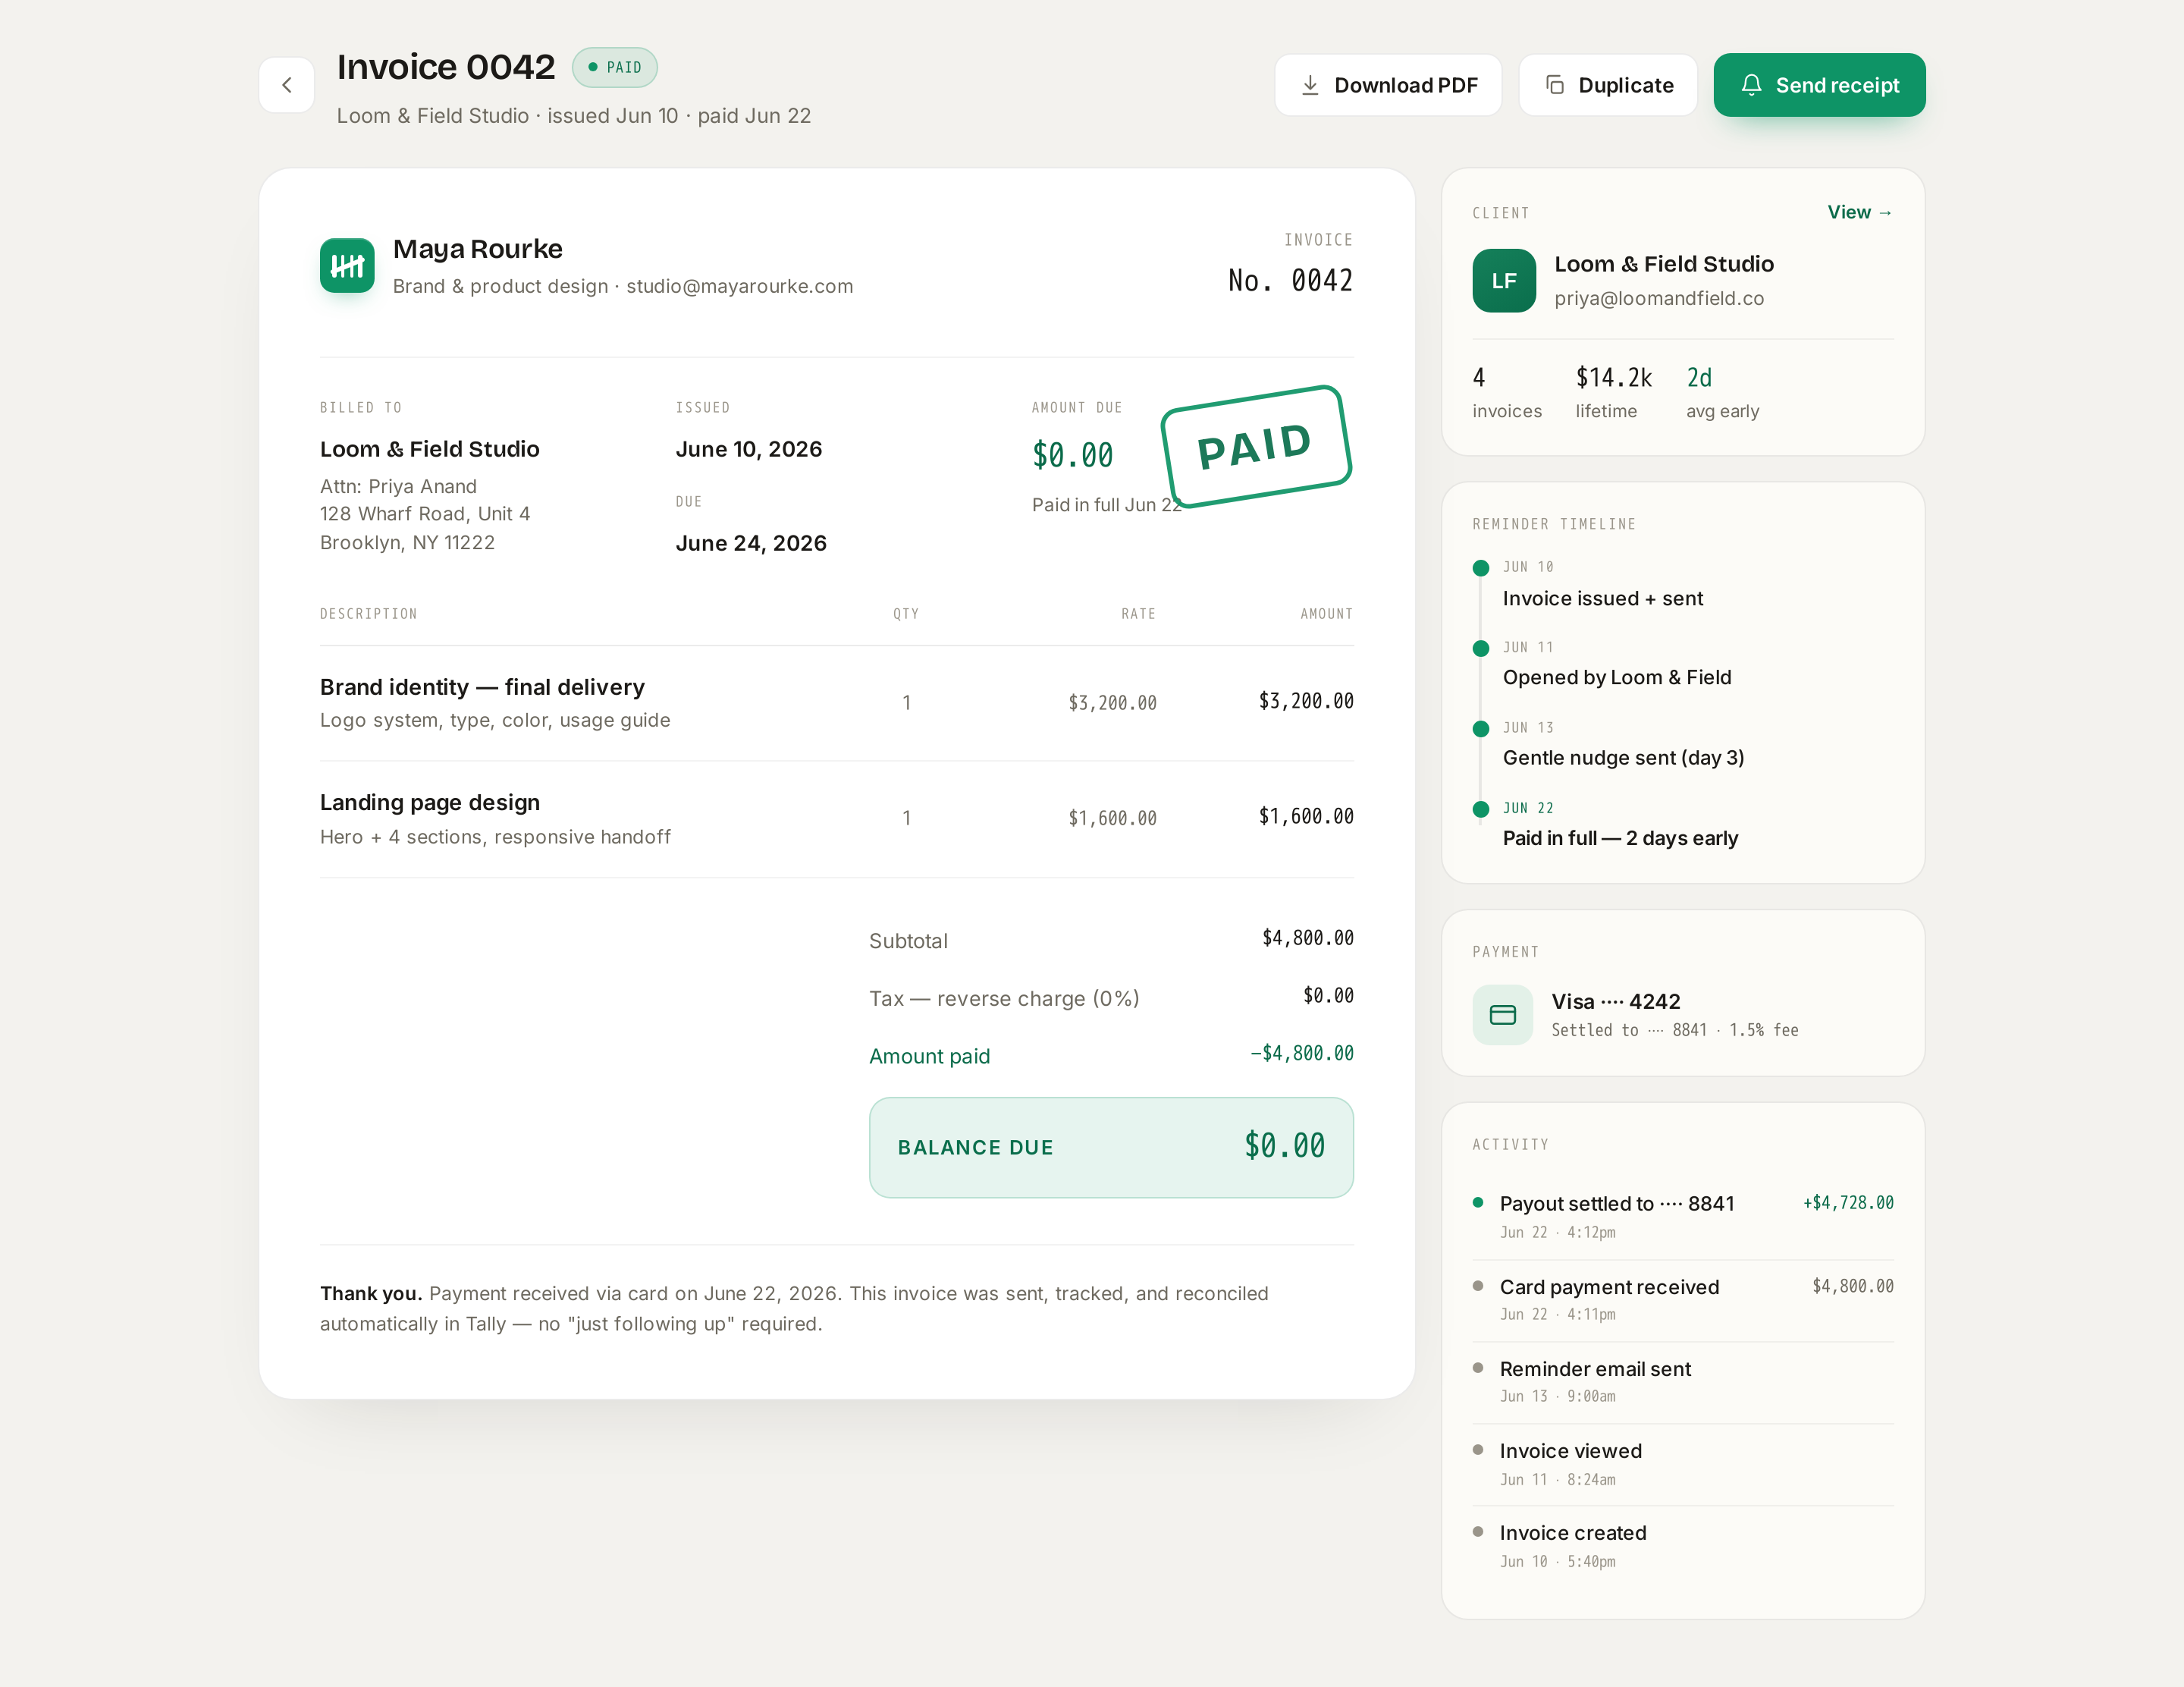Click the '$14.2k lifetime' stat
This screenshot has height=1687, width=2184.
click(x=1614, y=392)
